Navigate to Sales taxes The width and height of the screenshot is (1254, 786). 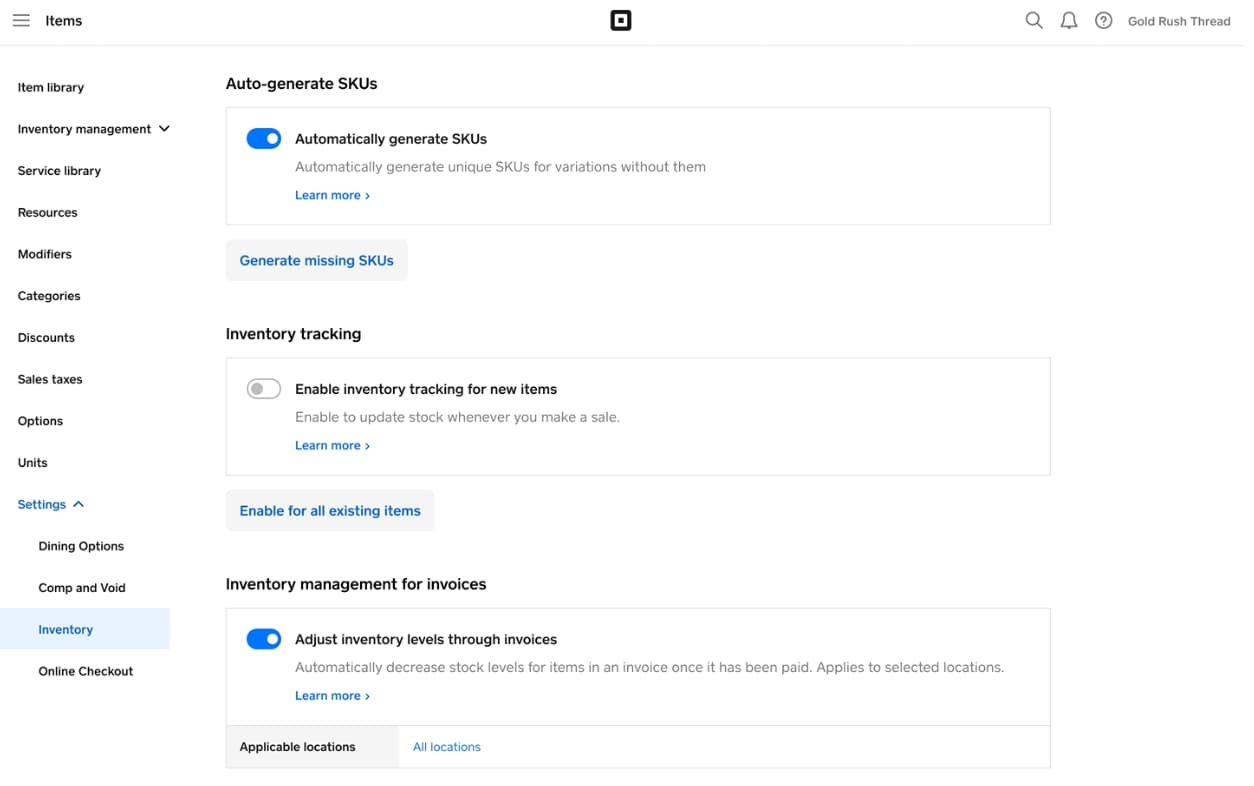coord(50,380)
